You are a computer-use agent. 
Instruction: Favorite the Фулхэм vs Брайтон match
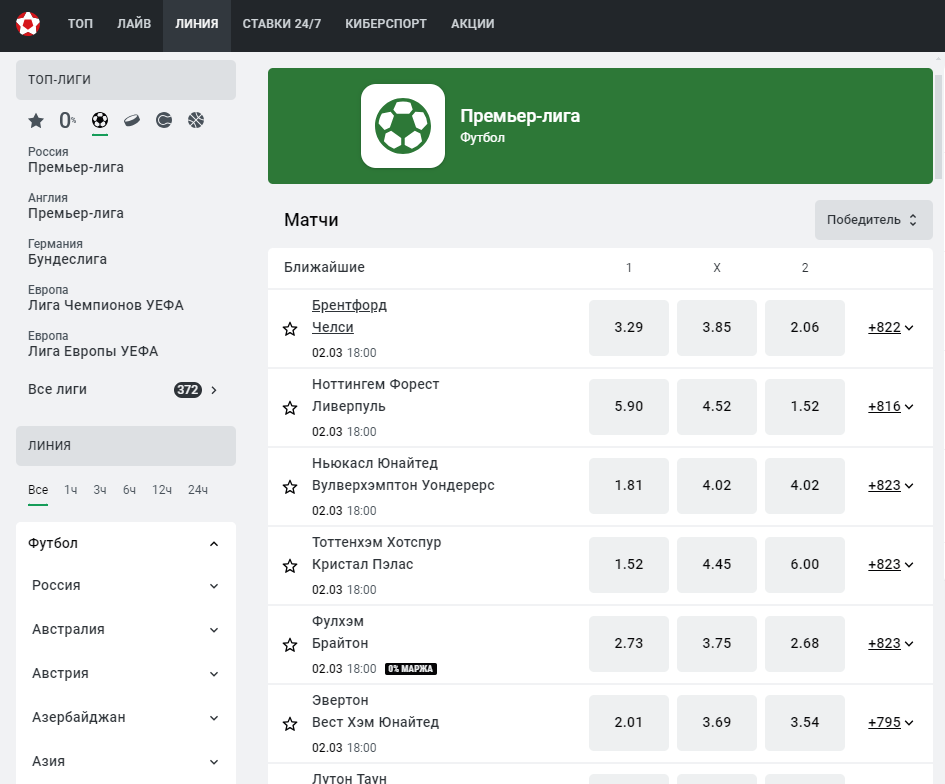(290, 645)
